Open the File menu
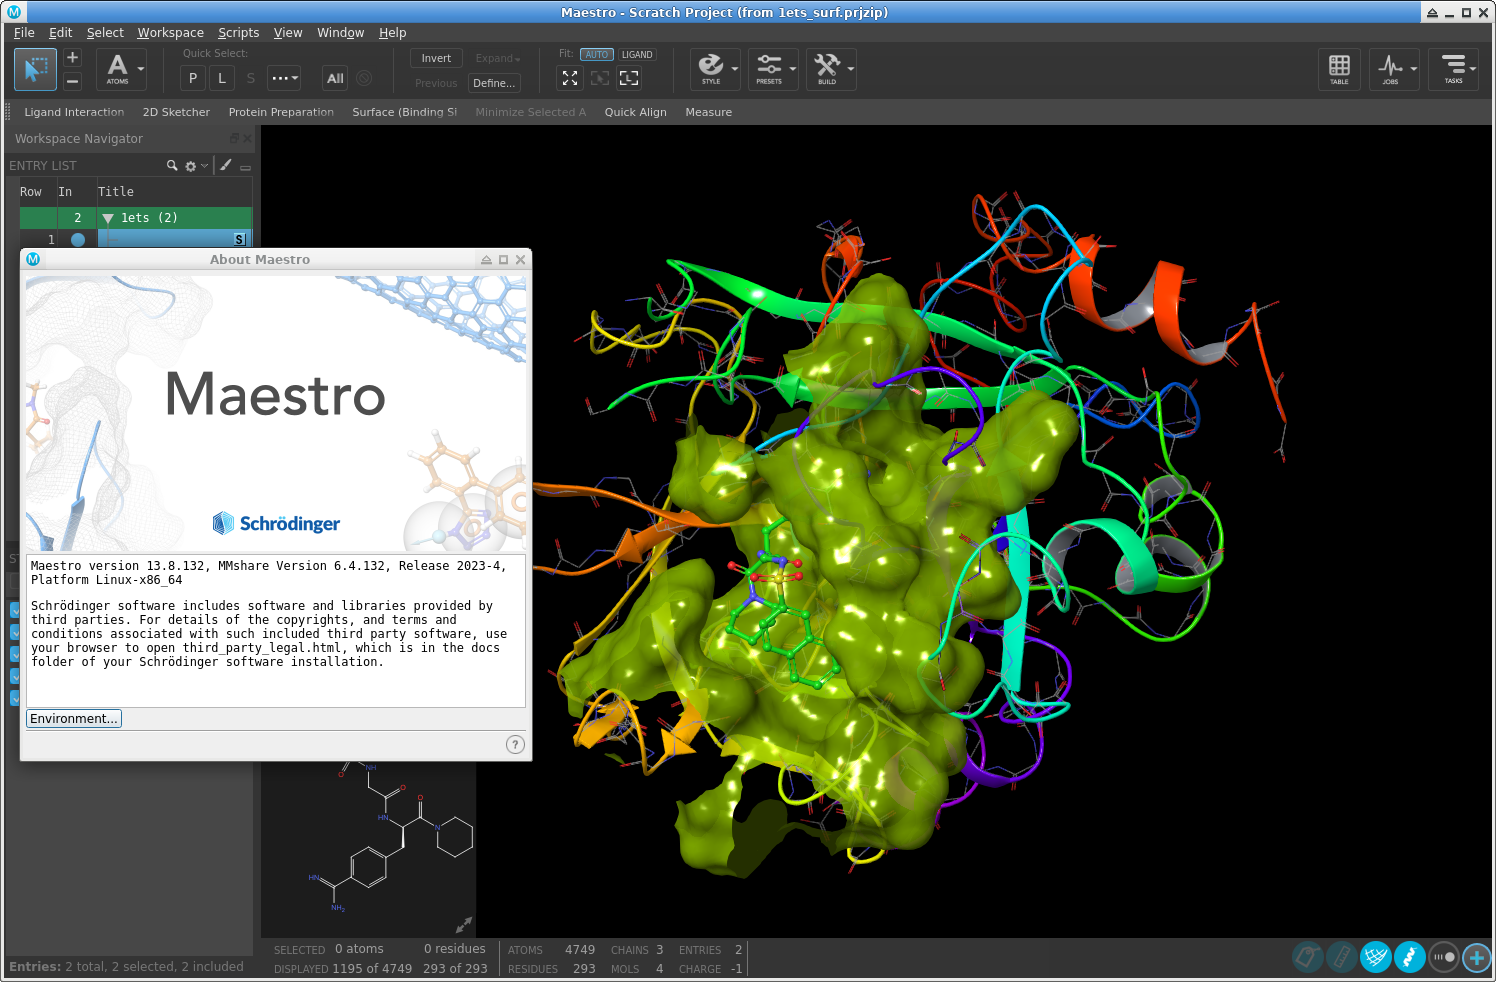 click(x=24, y=33)
